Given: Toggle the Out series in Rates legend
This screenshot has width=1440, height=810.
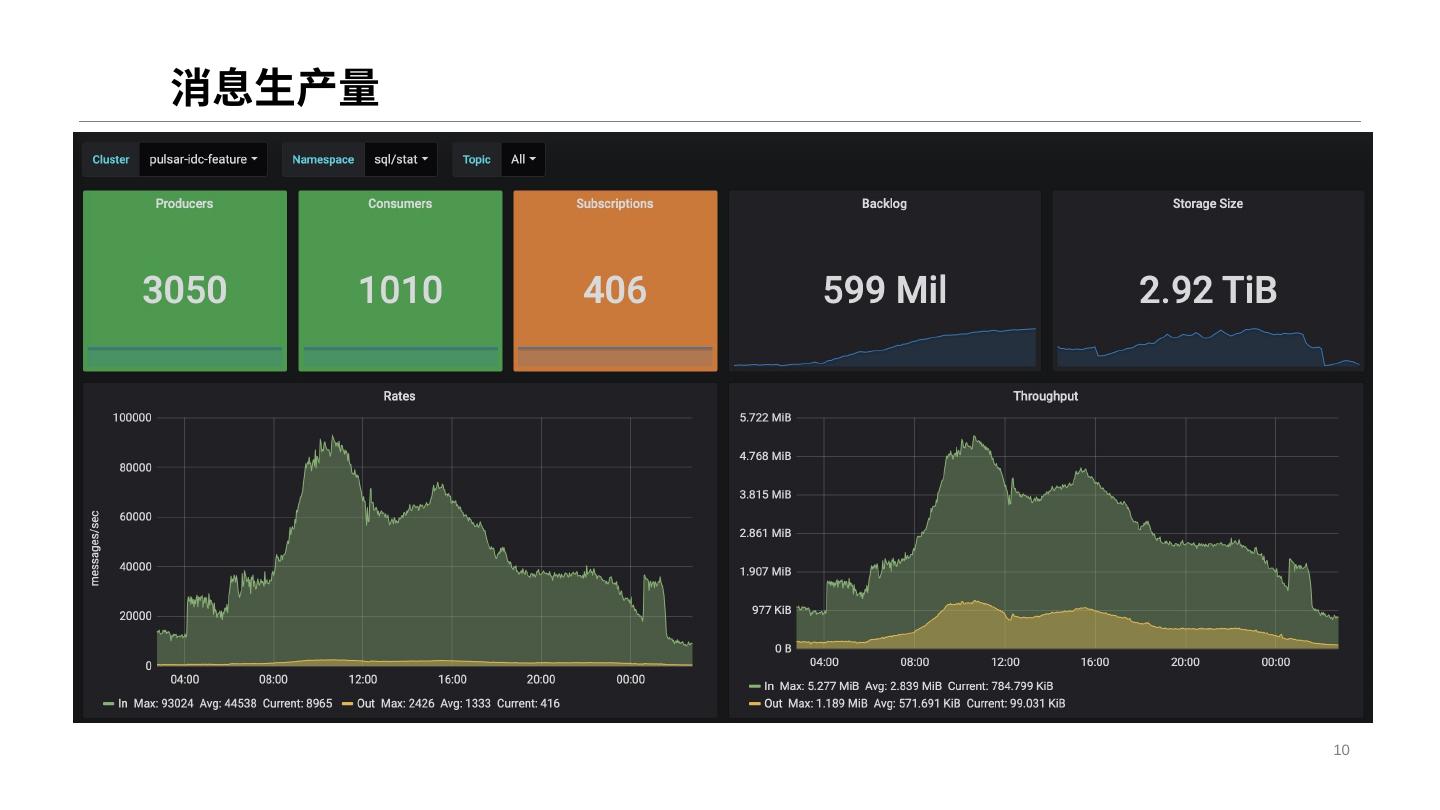Looking at the screenshot, I should pos(366,704).
